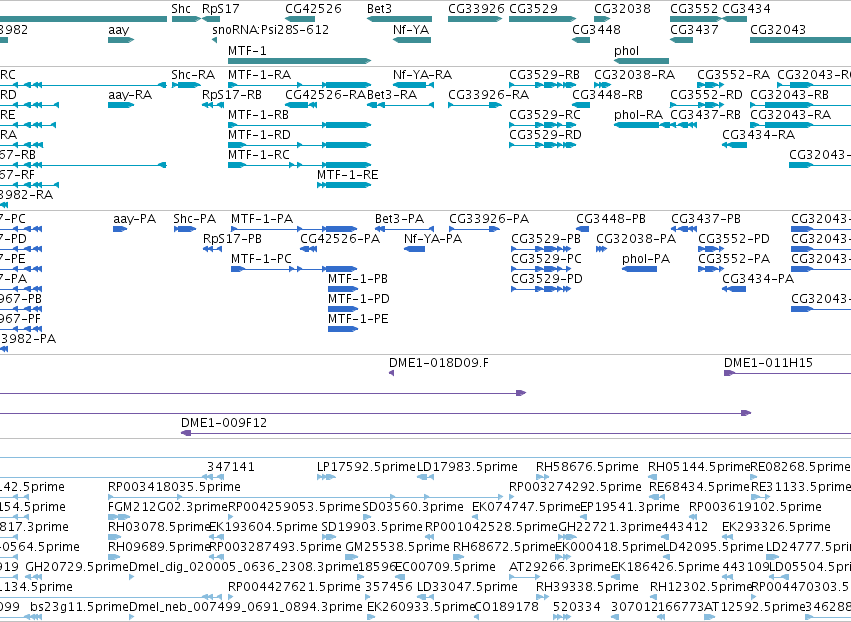Viewport: 851px width, 622px height.
Task: Select the MTF-1-PE protein bar
Action: [x=342, y=329]
